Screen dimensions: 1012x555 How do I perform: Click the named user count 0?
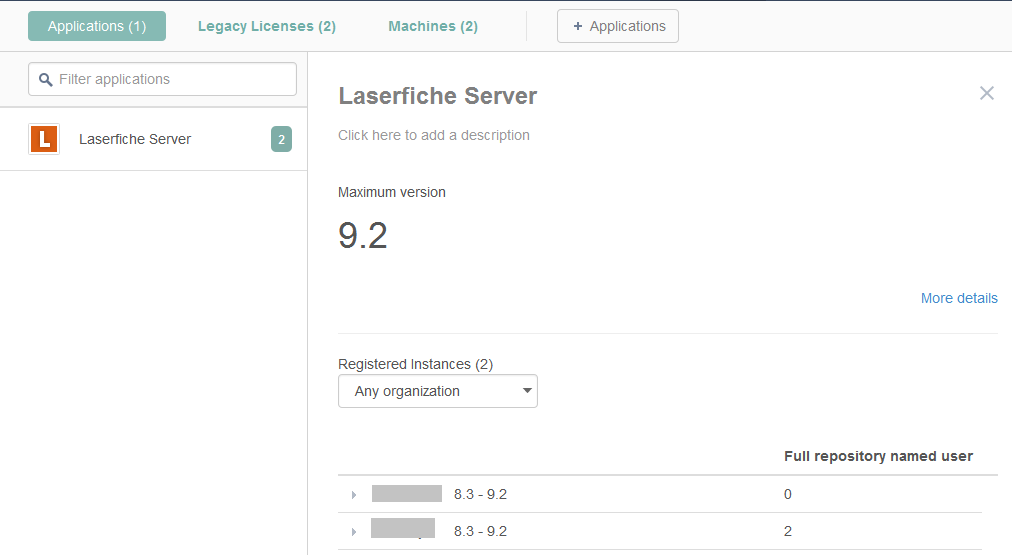(787, 494)
